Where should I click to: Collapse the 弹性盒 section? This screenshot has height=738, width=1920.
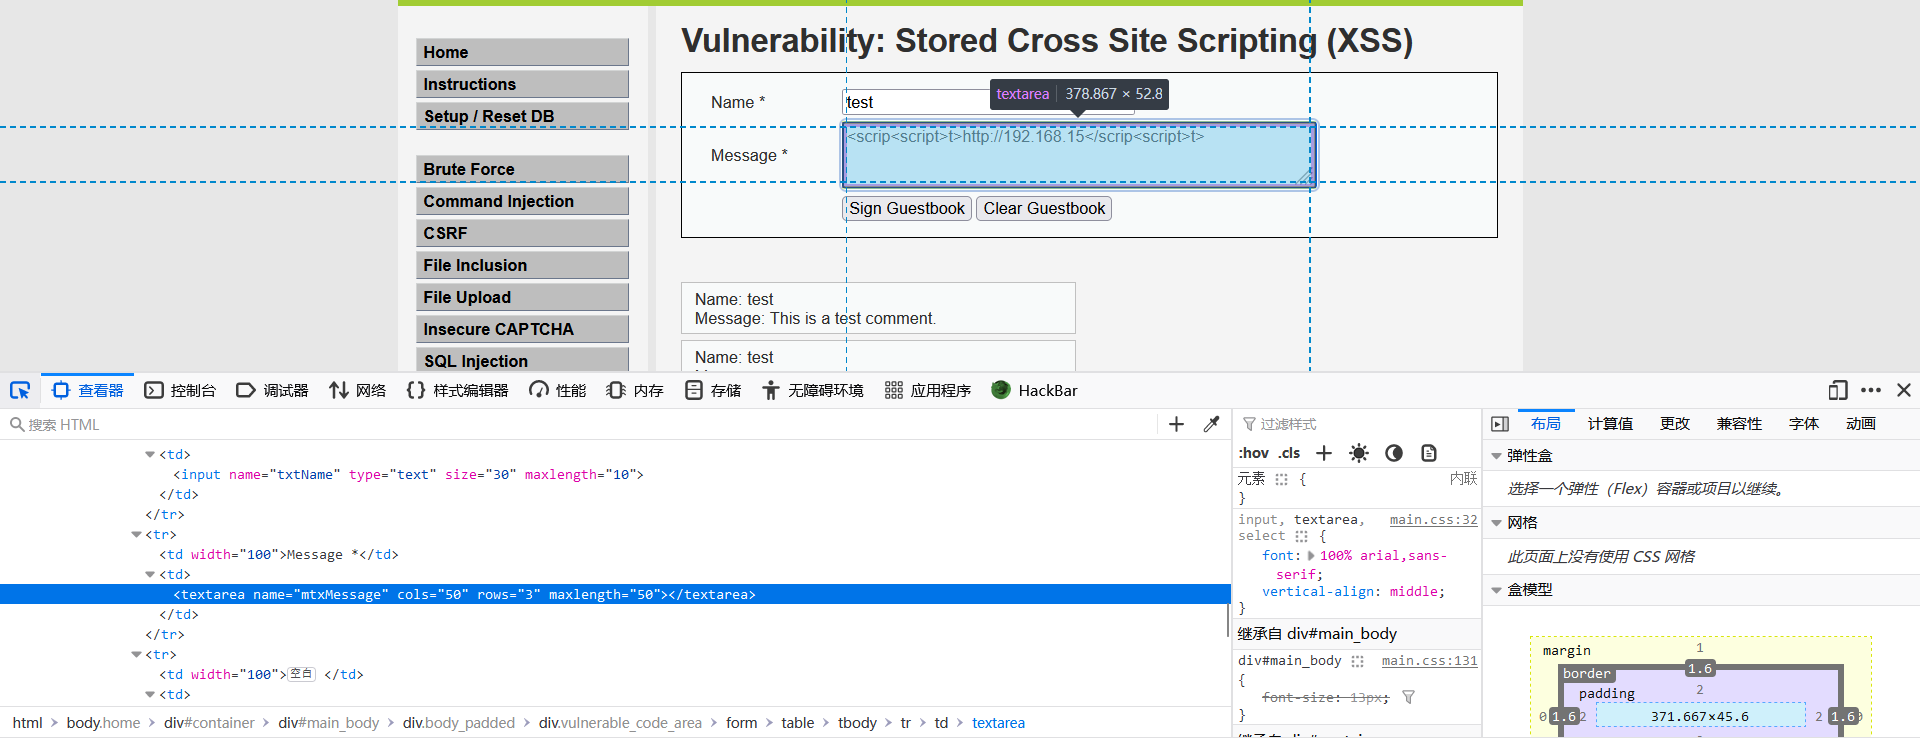click(x=1497, y=456)
